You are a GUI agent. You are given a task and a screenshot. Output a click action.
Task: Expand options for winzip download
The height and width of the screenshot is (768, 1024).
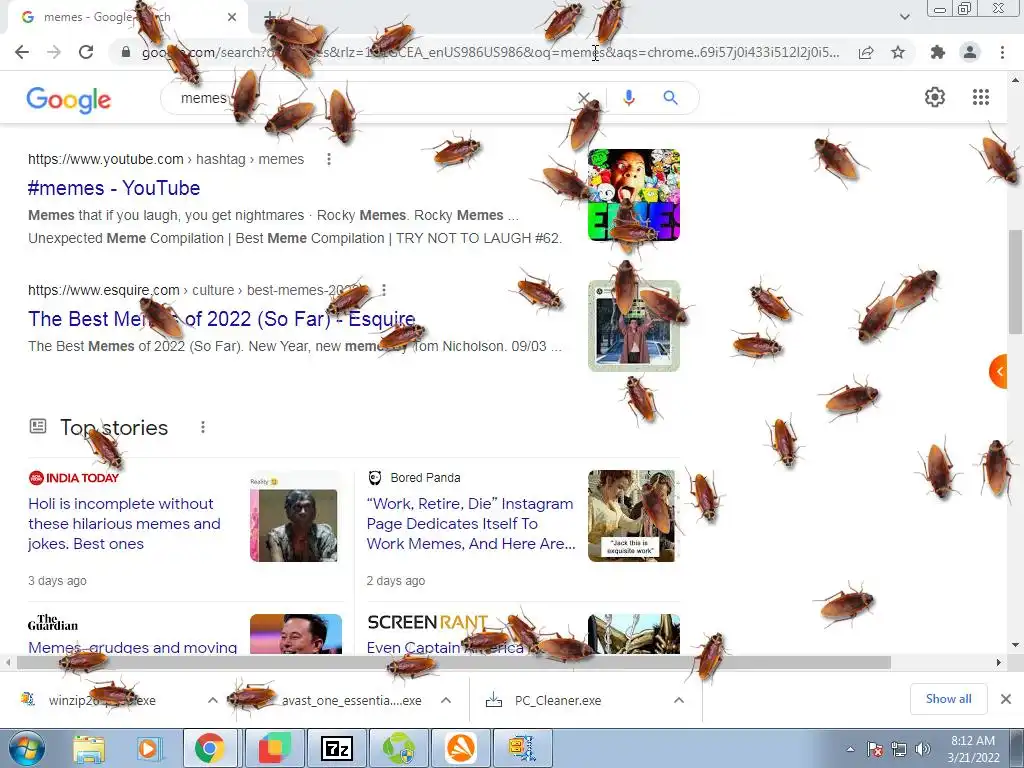coord(212,700)
